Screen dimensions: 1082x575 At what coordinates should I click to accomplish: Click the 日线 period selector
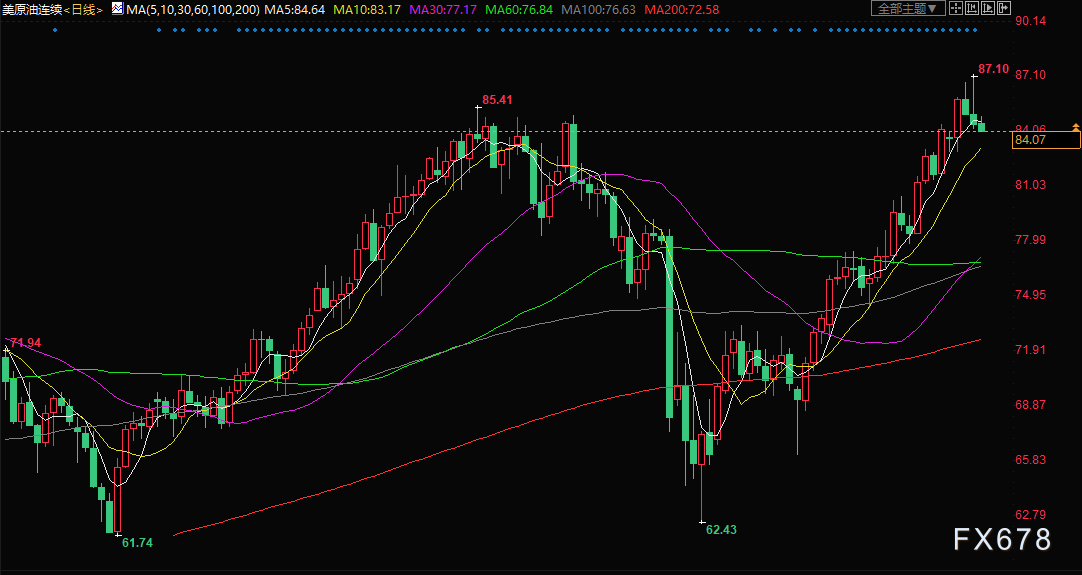83,10
